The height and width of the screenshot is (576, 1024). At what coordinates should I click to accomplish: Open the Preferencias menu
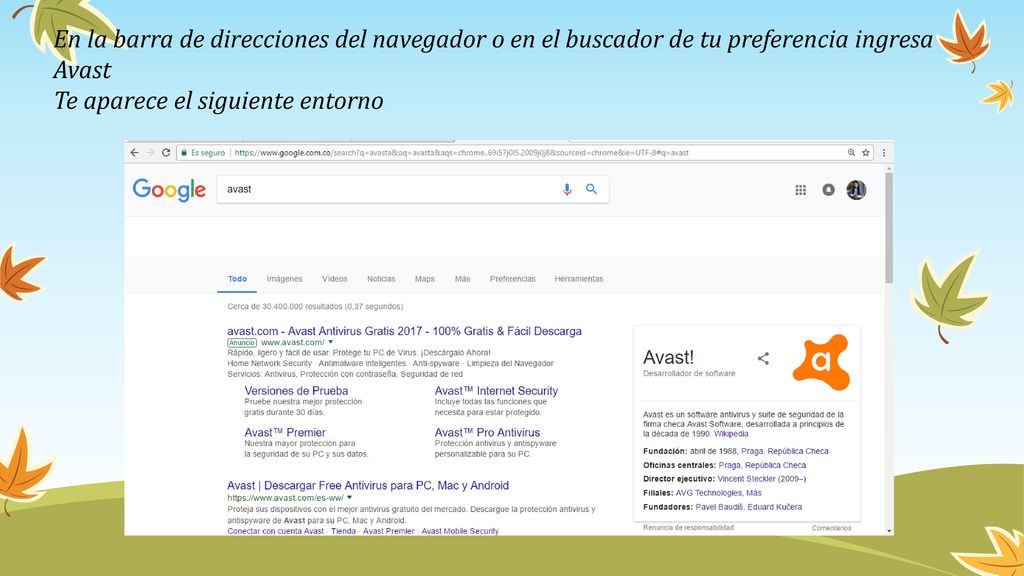point(513,279)
